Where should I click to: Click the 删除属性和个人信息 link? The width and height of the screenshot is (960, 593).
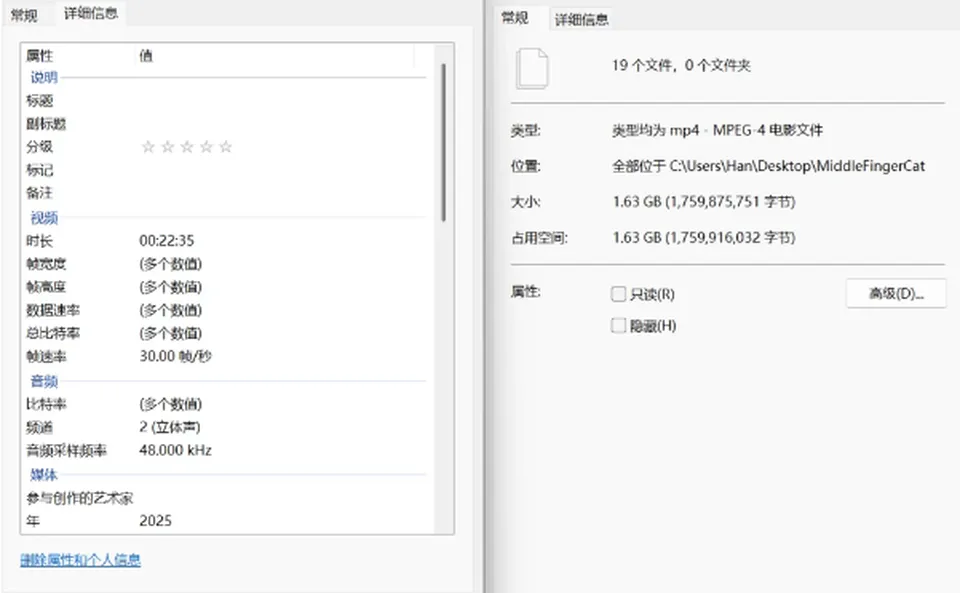[80, 560]
